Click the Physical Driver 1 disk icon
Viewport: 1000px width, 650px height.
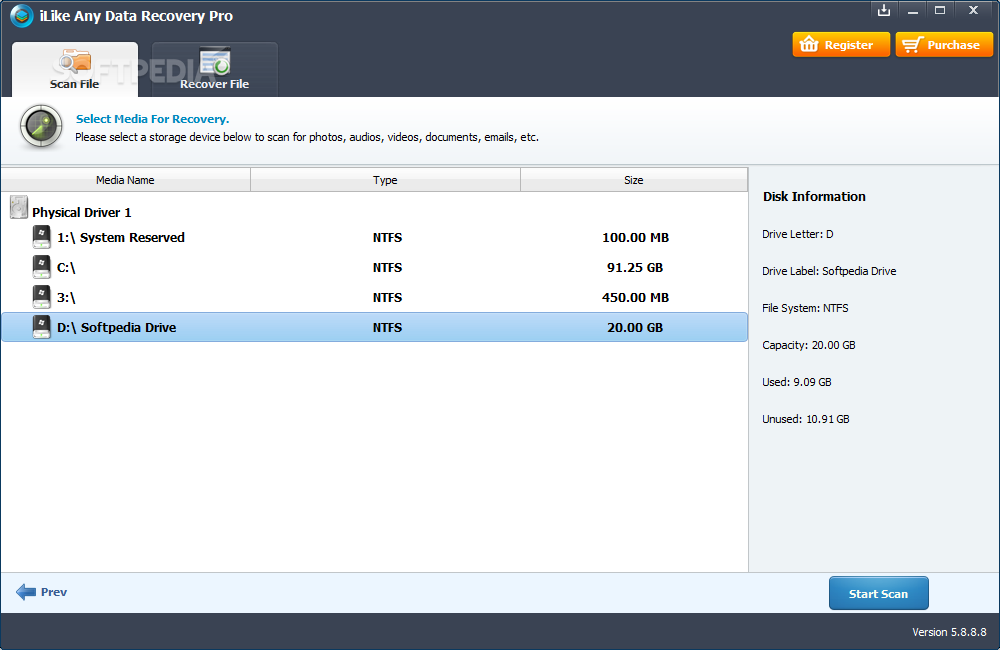pyautogui.click(x=19, y=208)
